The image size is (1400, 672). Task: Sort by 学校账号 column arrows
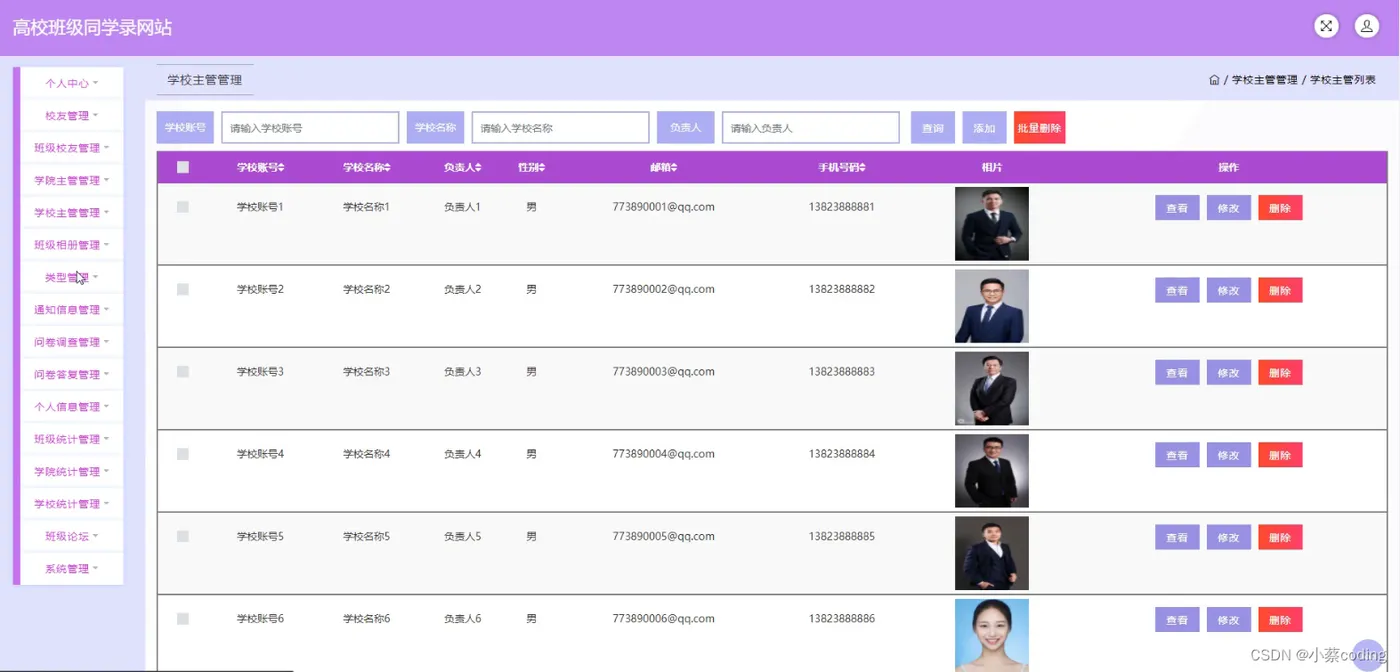point(282,167)
